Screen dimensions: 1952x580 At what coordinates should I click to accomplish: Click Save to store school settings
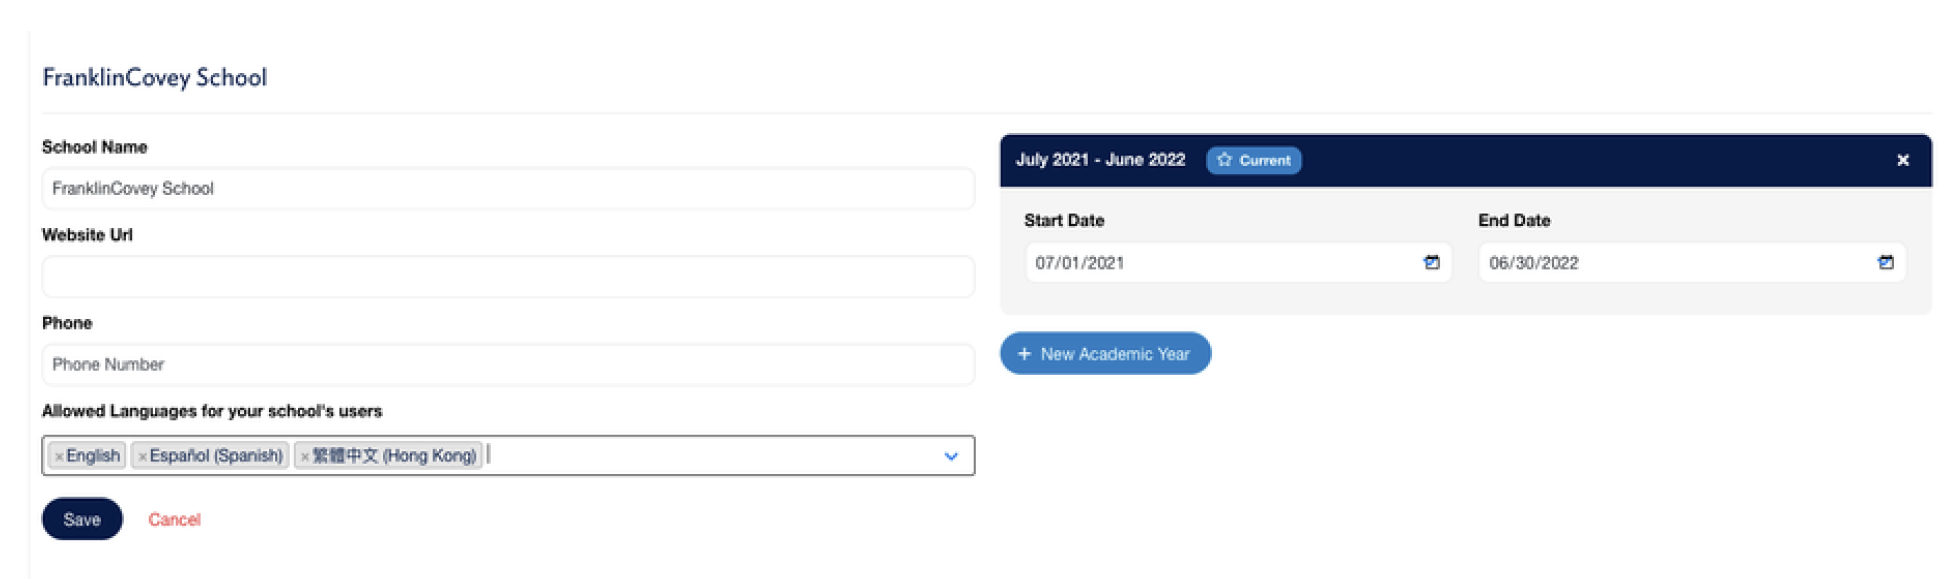[x=82, y=519]
